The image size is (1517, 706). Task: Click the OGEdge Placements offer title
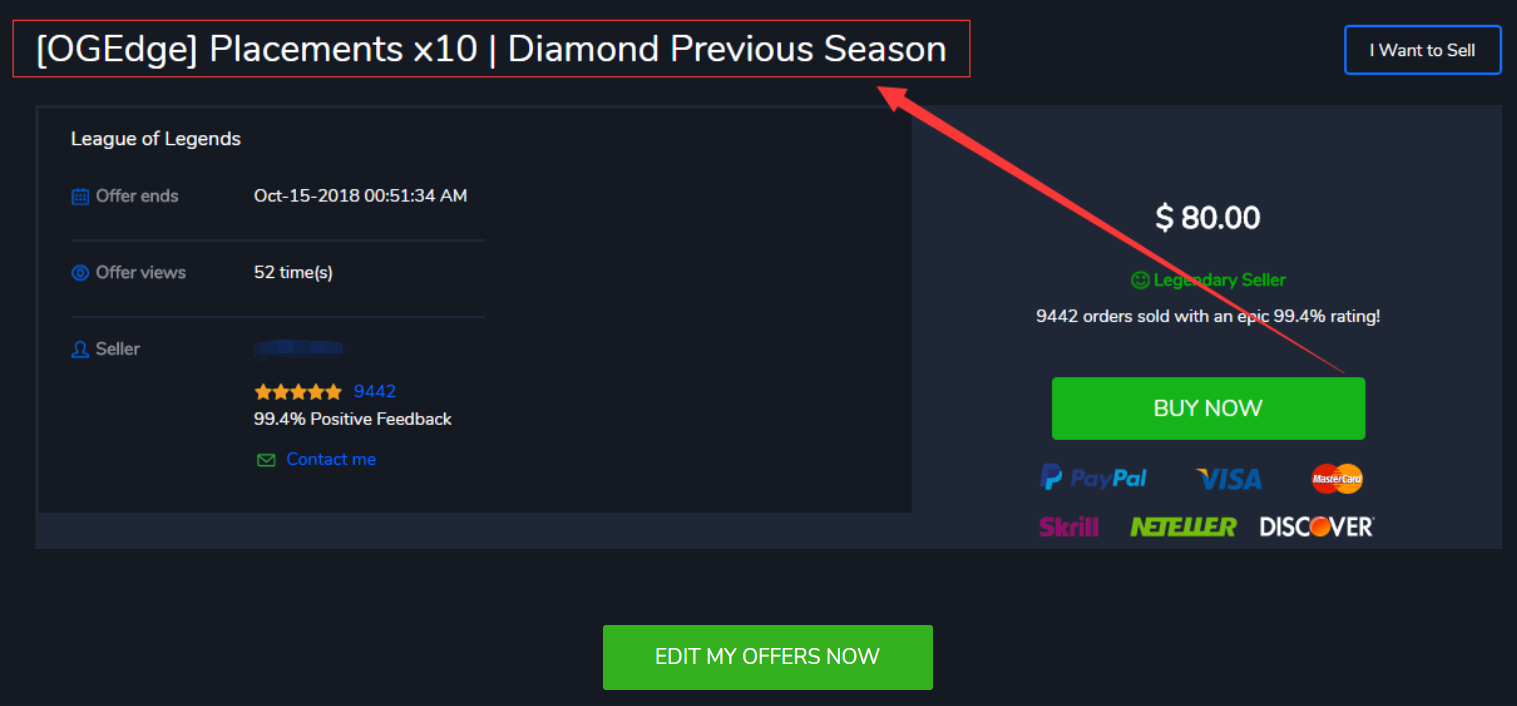point(491,49)
